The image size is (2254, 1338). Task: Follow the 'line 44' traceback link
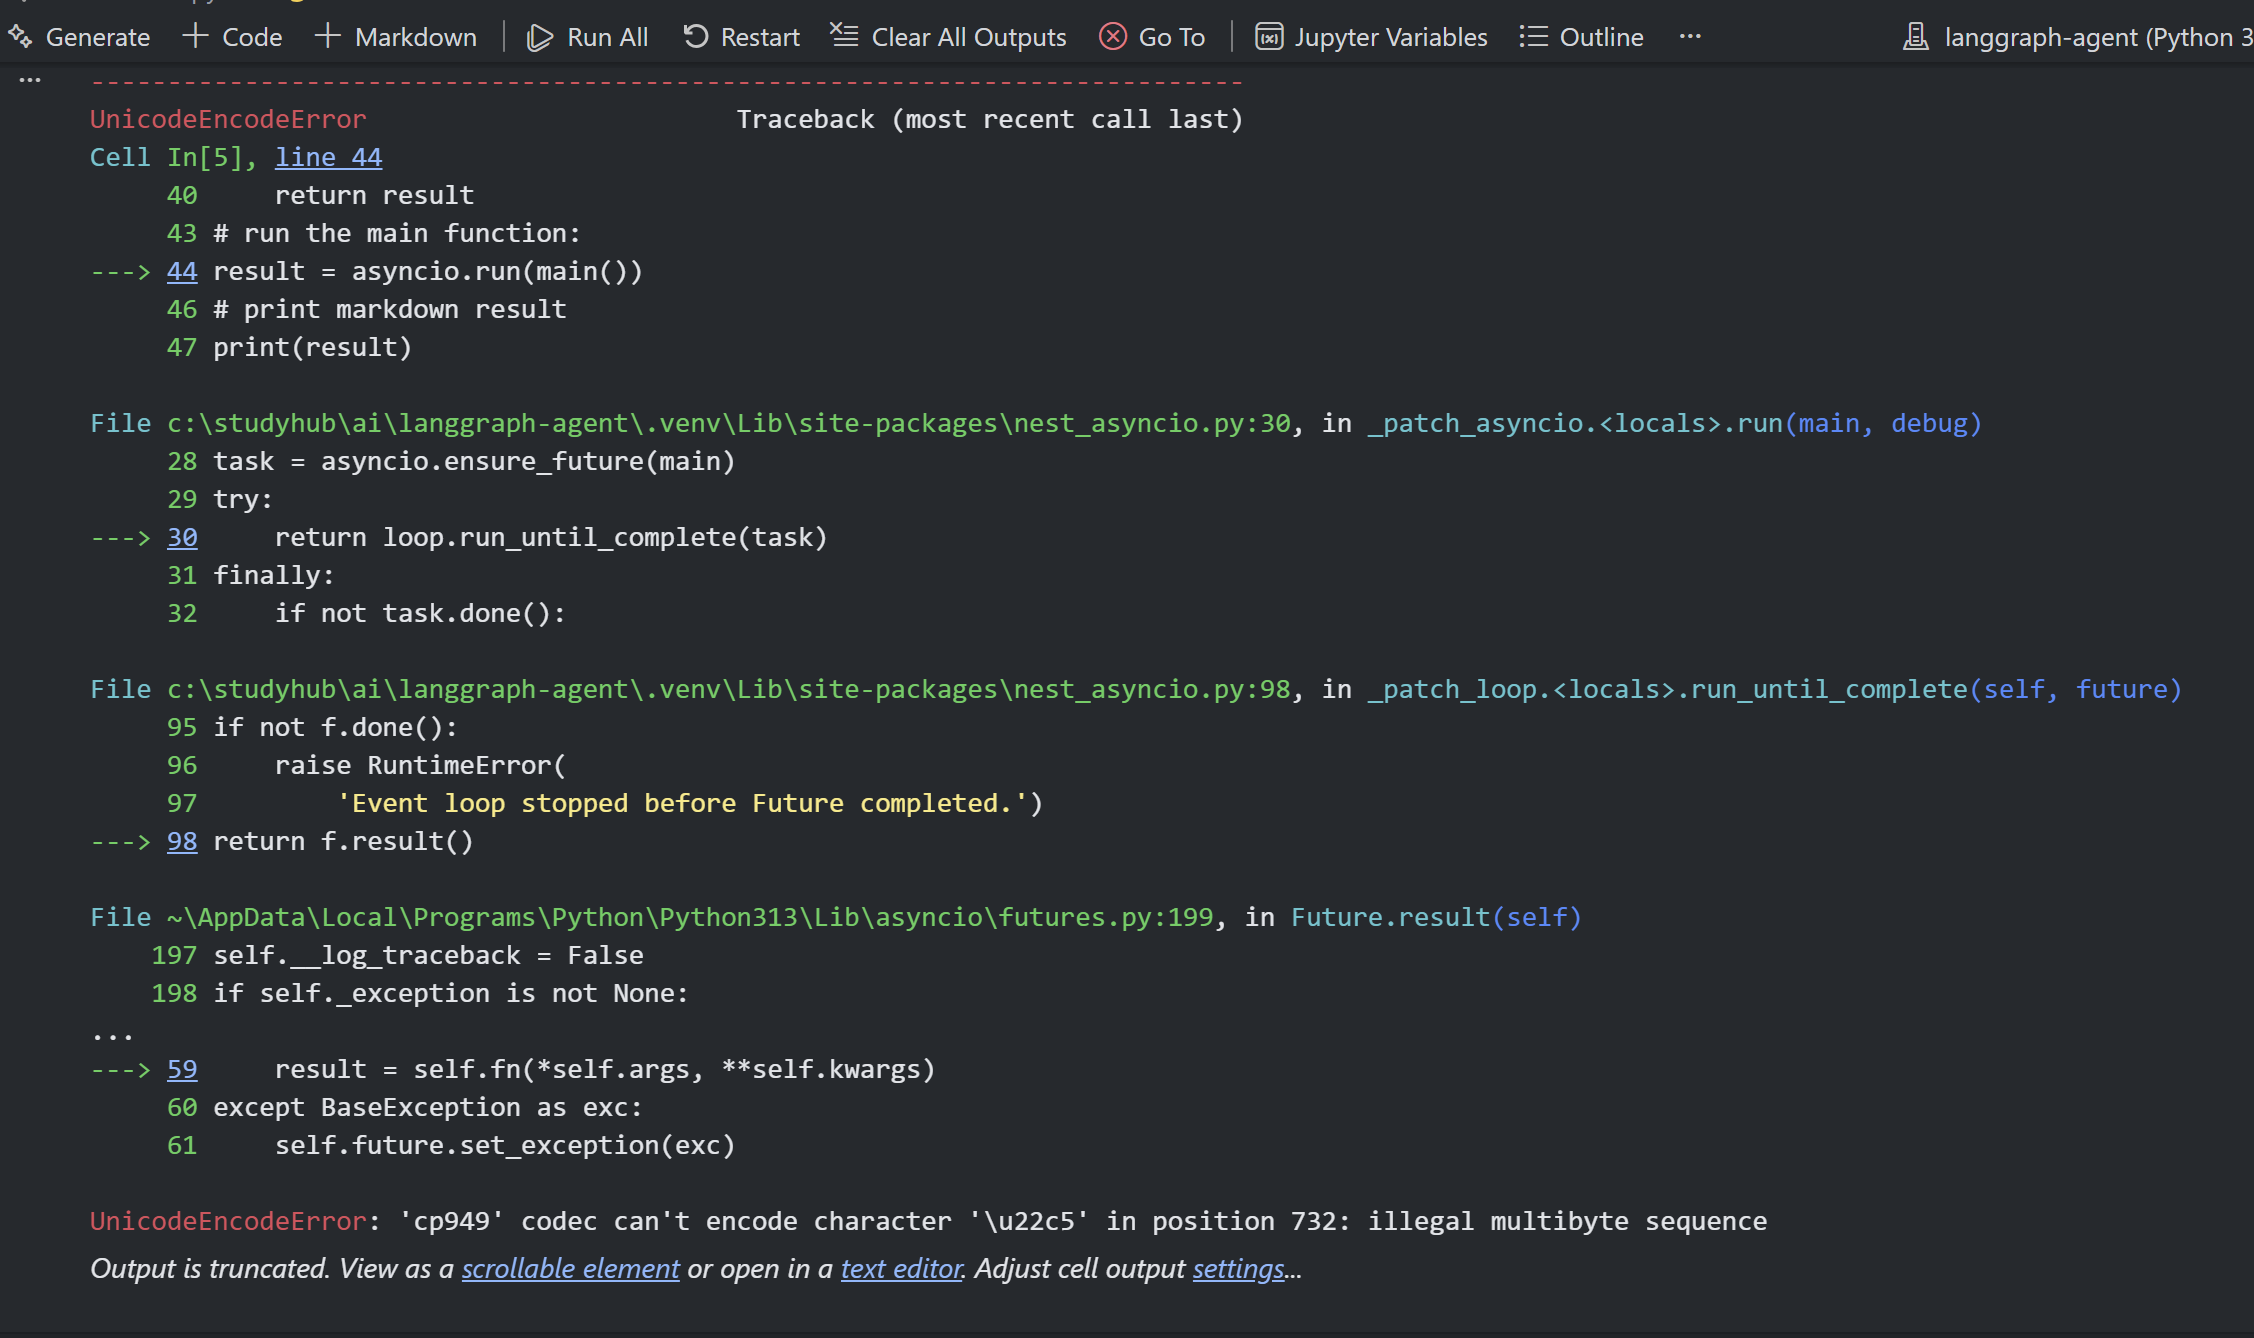(328, 157)
